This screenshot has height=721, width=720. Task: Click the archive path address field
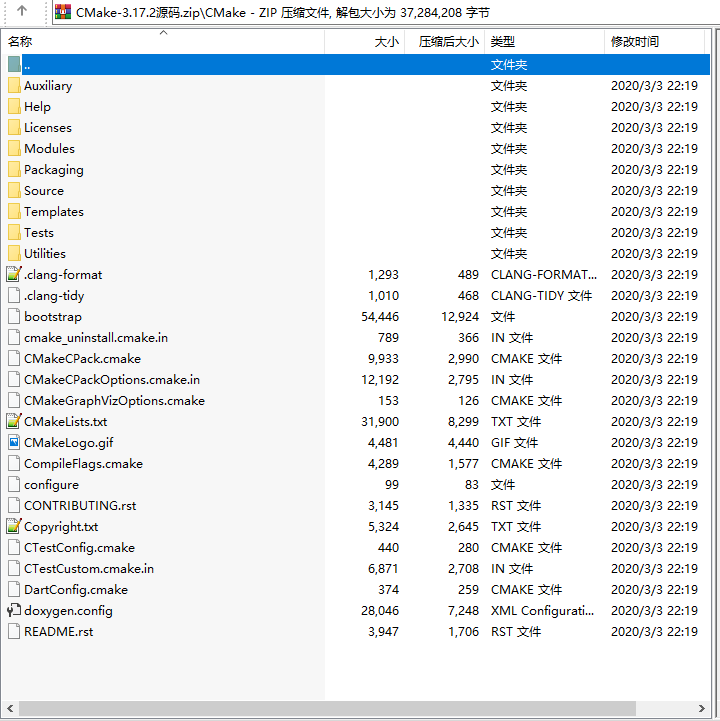tap(386, 12)
